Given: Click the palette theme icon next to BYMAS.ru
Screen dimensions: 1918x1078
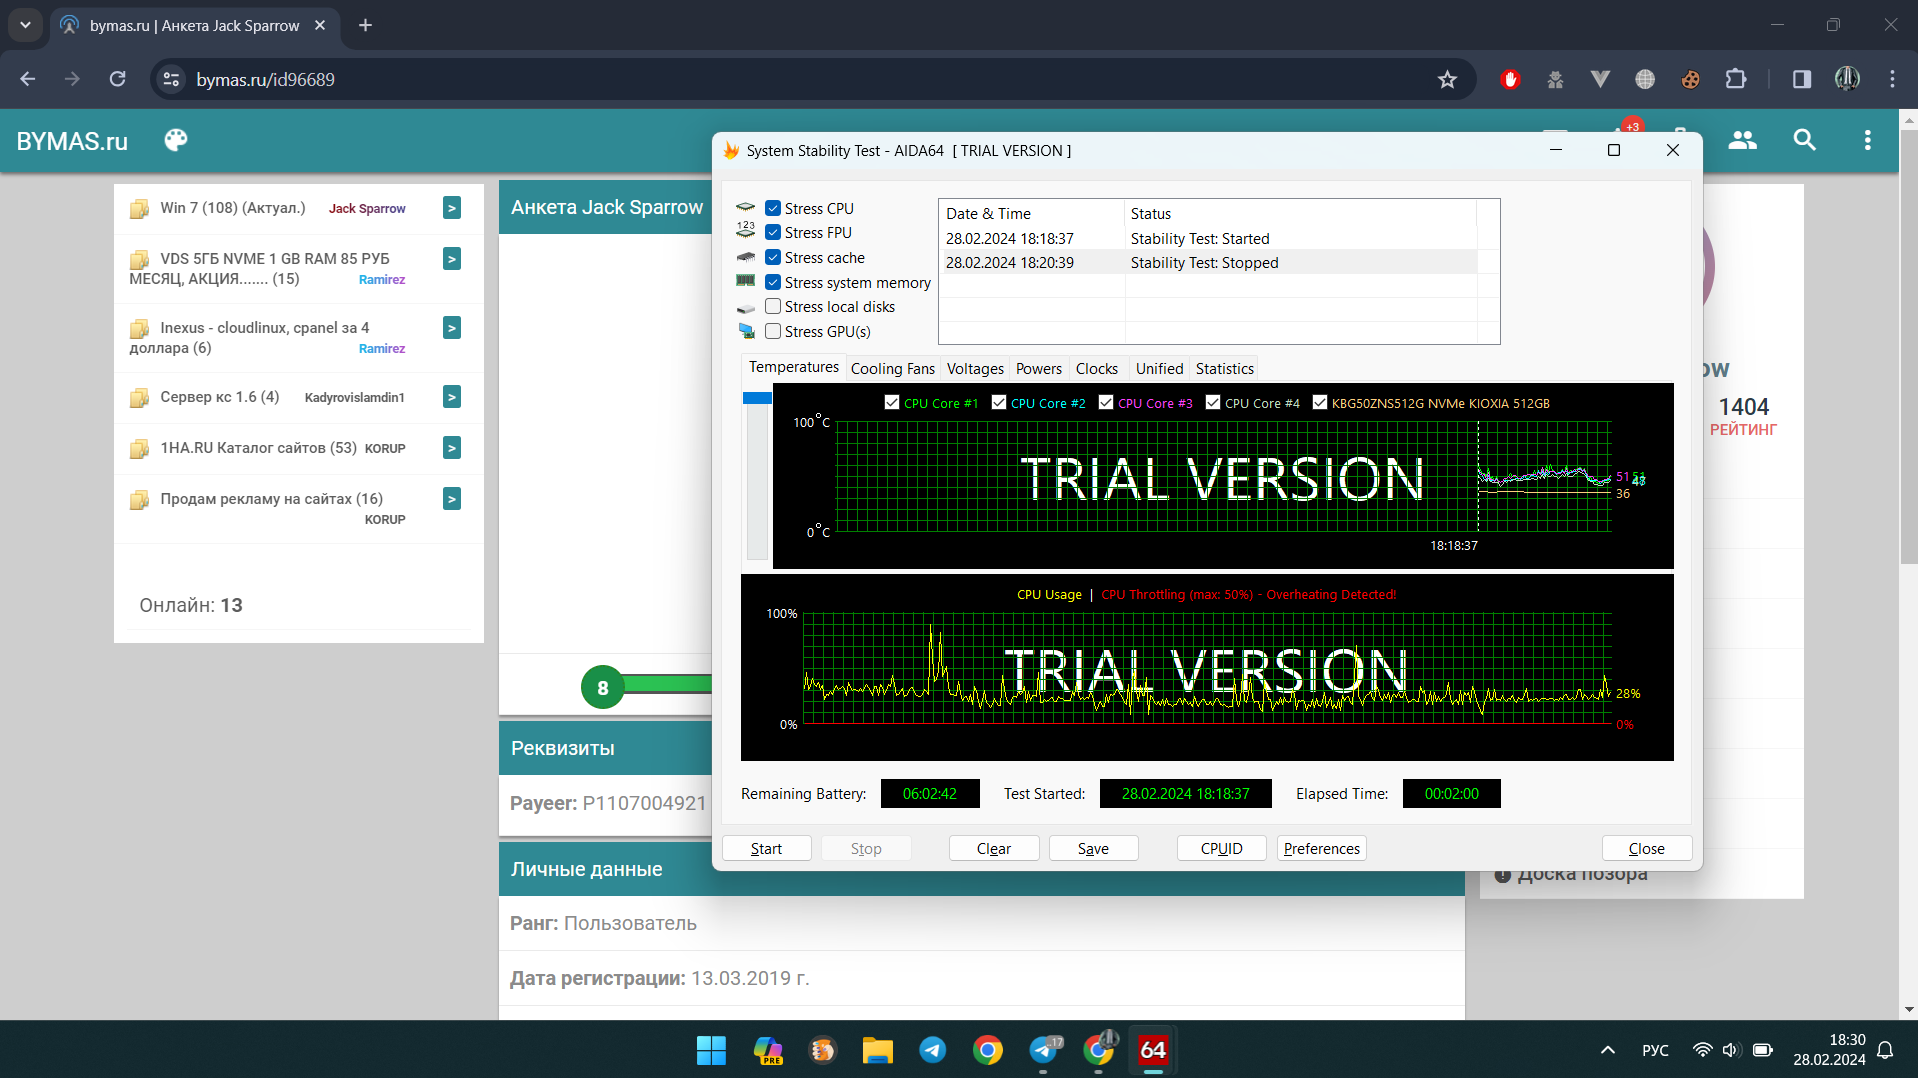Looking at the screenshot, I should point(176,140).
